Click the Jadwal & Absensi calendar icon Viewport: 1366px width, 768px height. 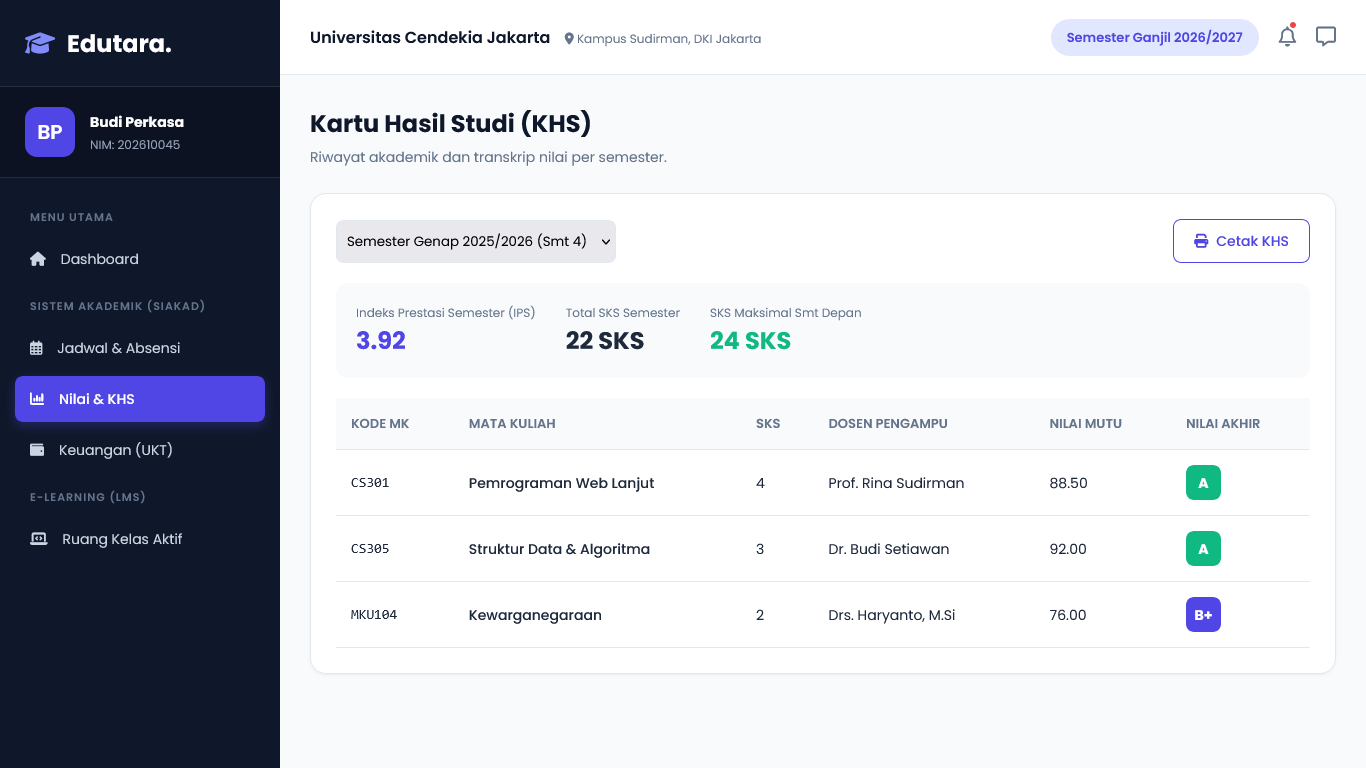[x=37, y=348]
